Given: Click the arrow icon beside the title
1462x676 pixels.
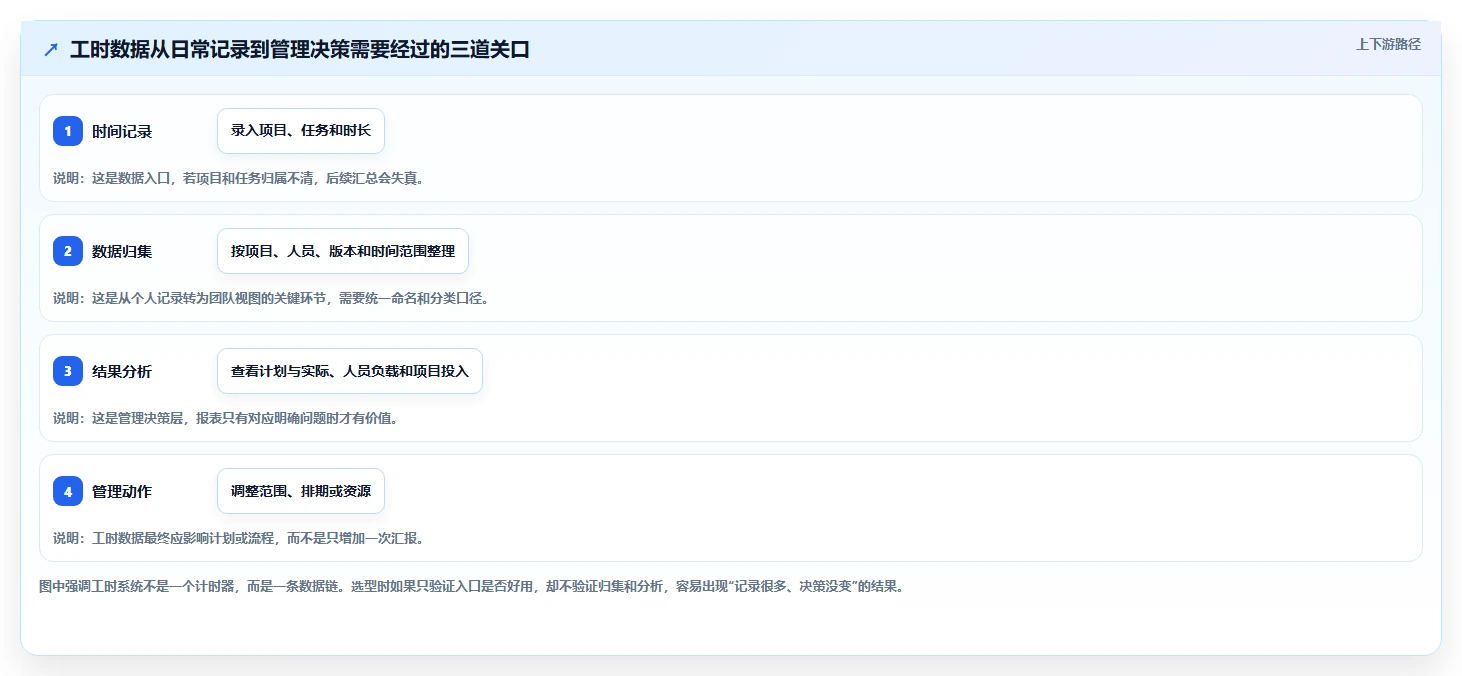Looking at the screenshot, I should (51, 49).
